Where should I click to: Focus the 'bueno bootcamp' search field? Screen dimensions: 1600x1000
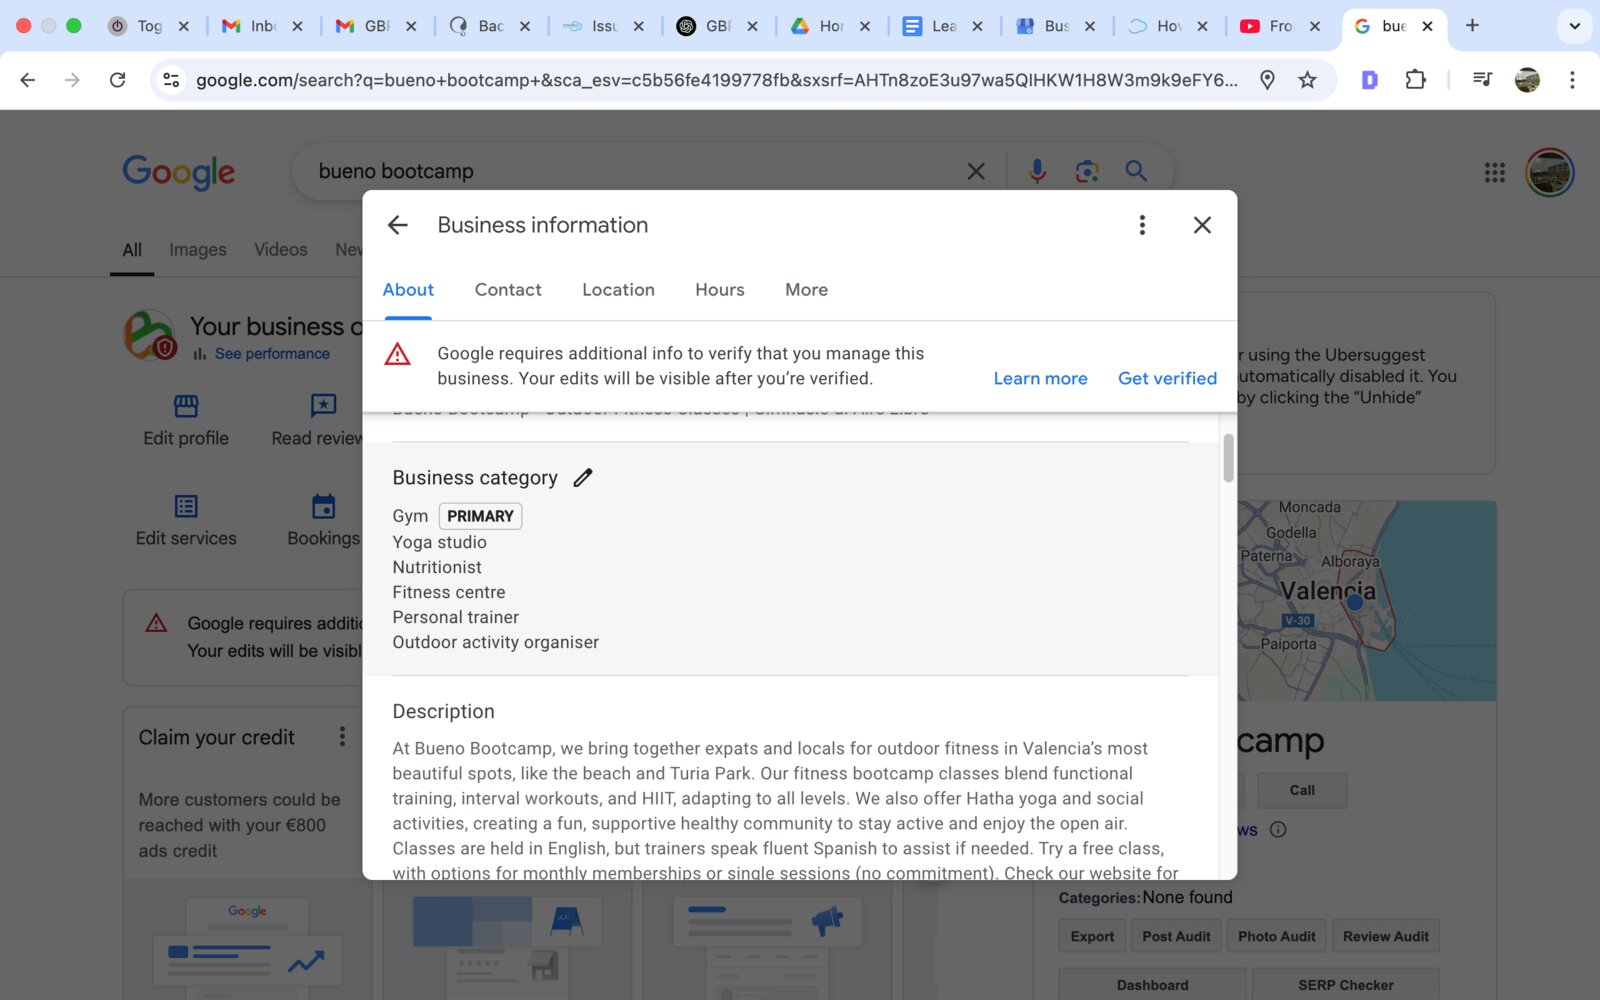(630, 172)
